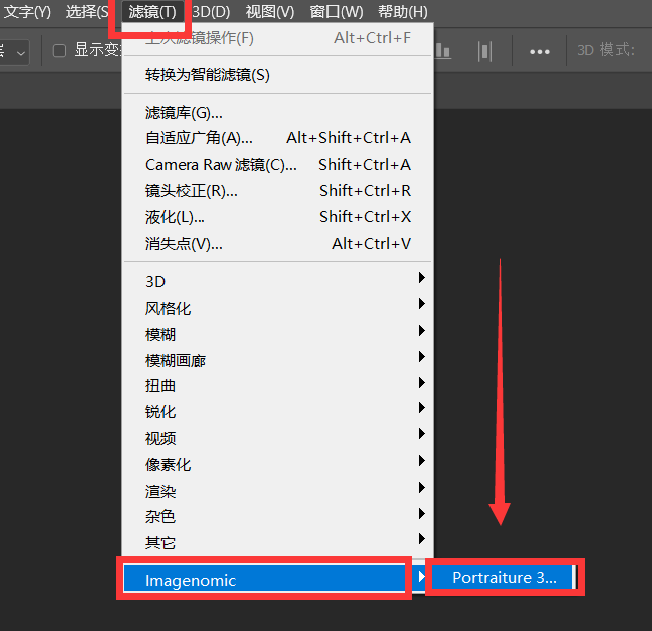
Task: Open the 视图(V) menu
Action: click(x=269, y=12)
